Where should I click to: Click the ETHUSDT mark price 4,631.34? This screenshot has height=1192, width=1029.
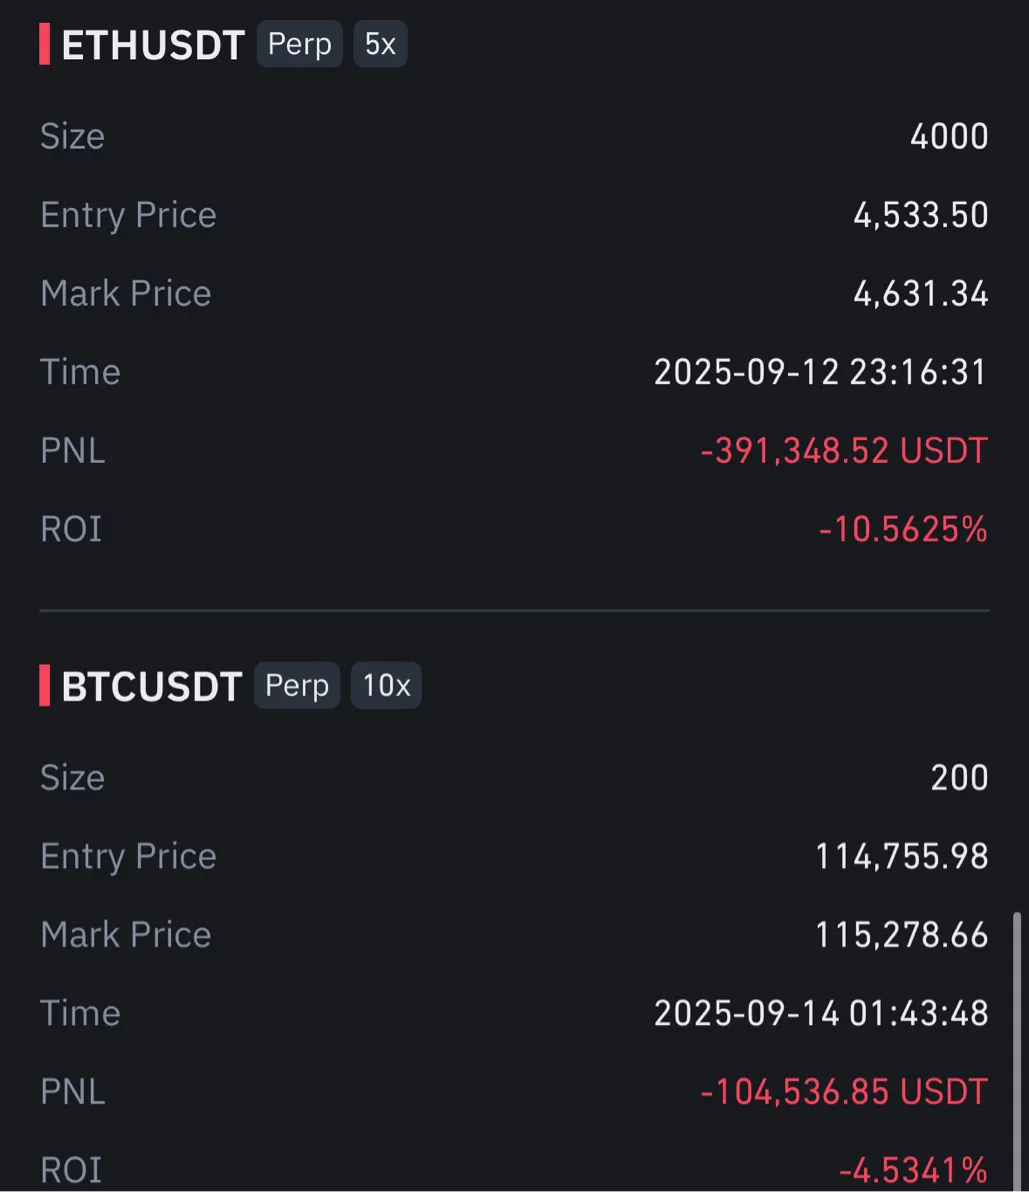pyautogui.click(x=920, y=293)
